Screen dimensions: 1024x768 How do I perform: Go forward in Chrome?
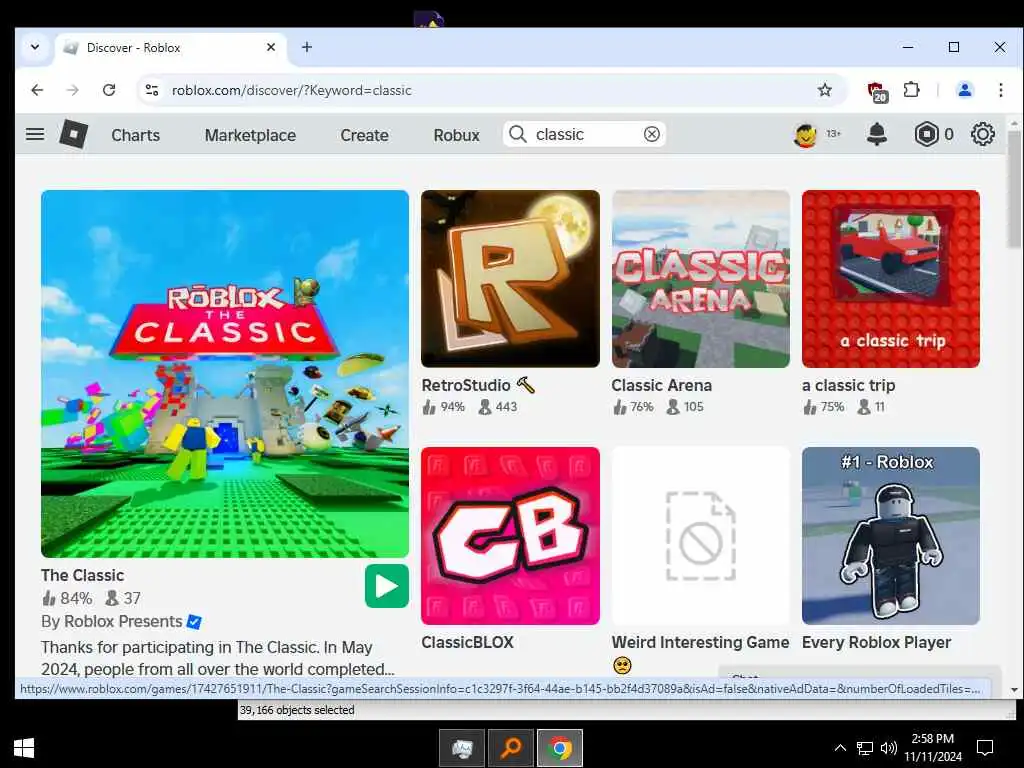coord(72,90)
